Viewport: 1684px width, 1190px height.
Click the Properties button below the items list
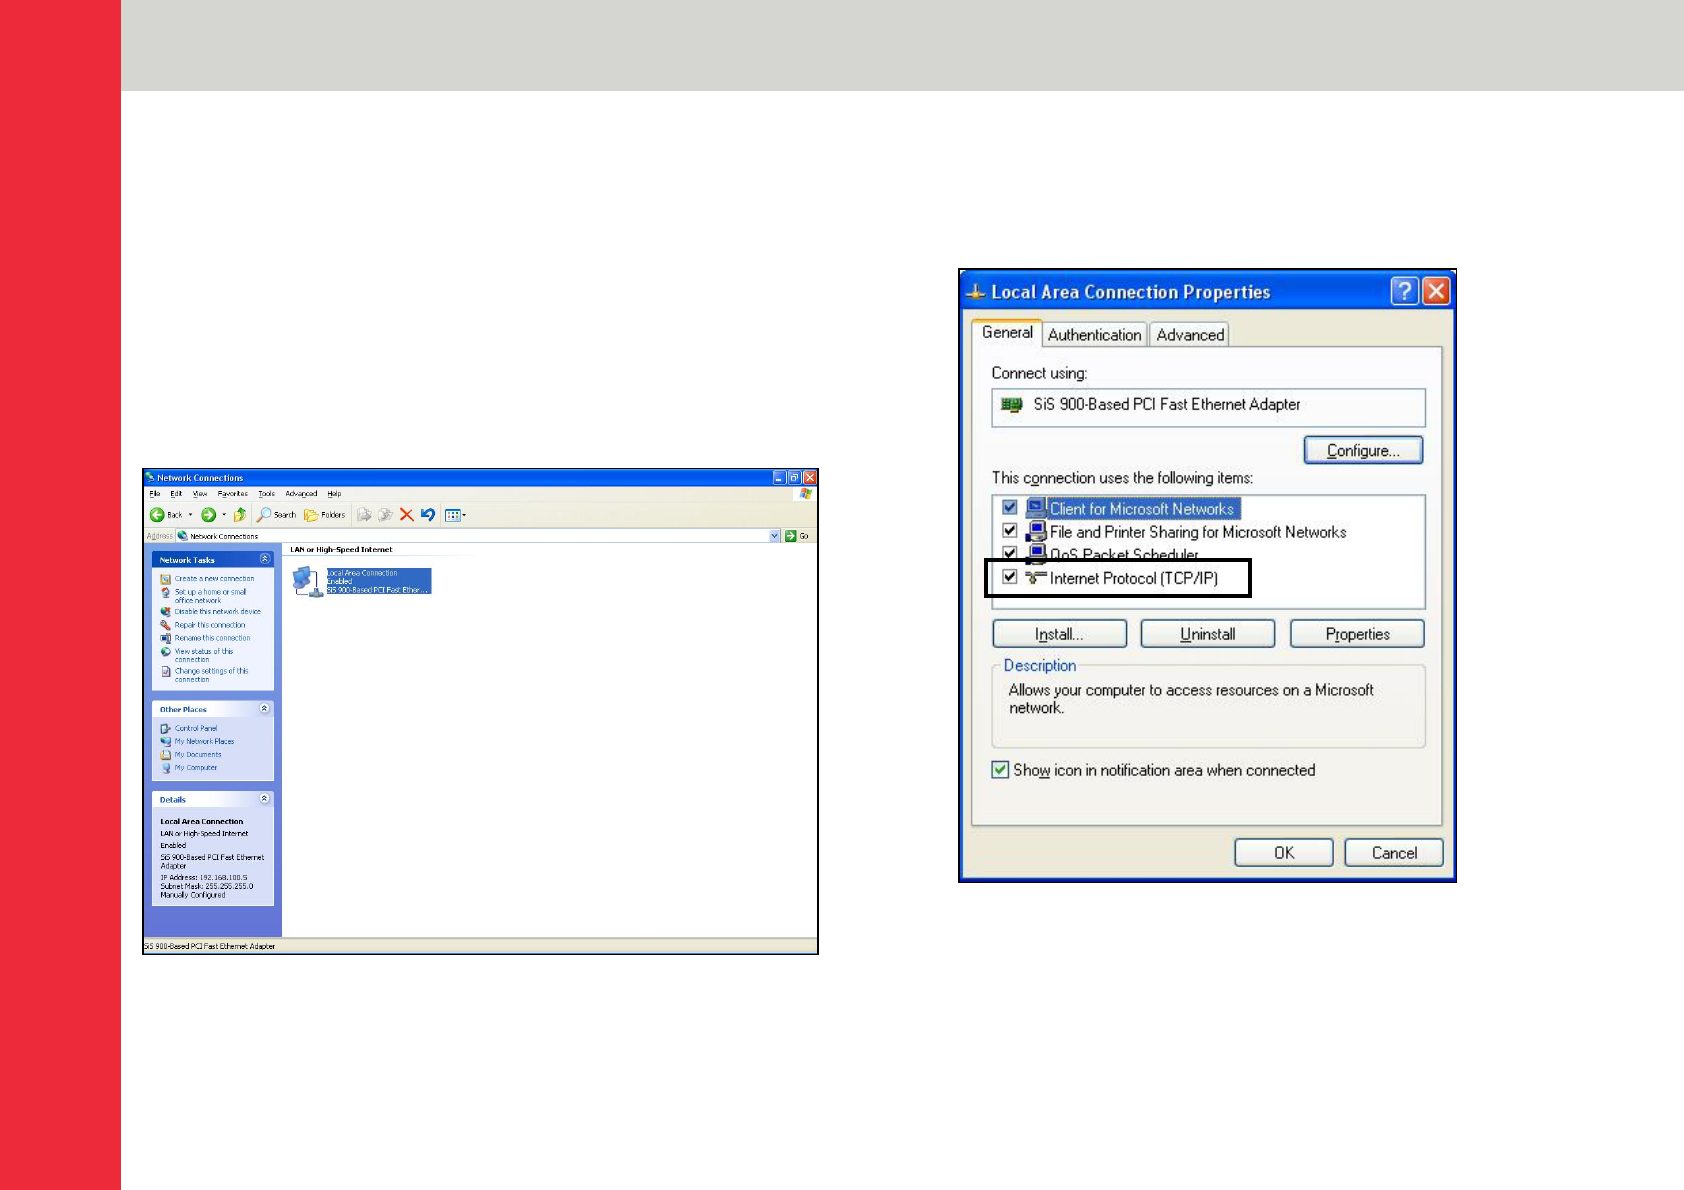pos(1357,634)
